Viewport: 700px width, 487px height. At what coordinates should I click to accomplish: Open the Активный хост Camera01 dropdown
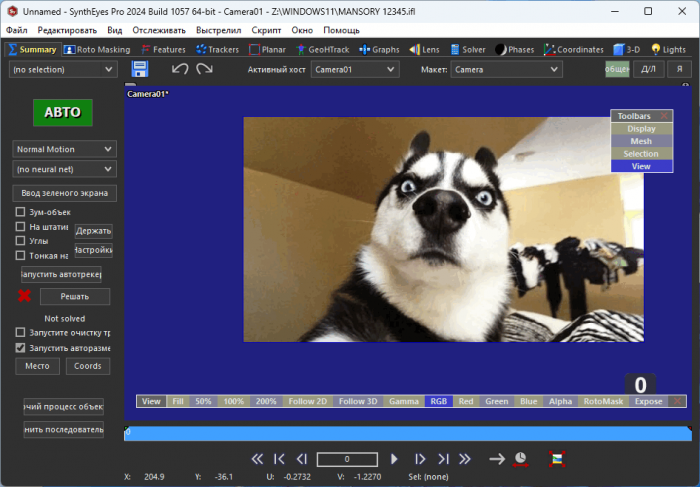click(x=354, y=69)
